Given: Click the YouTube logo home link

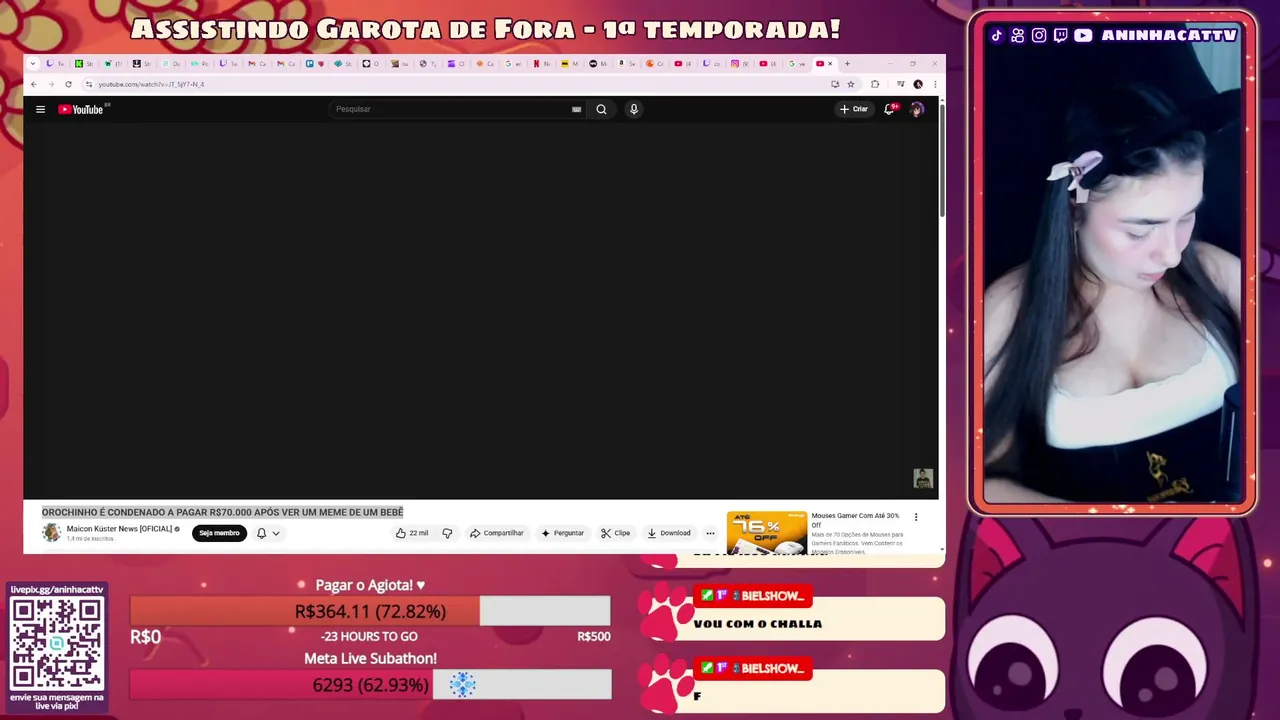Looking at the screenshot, I should pos(81,109).
